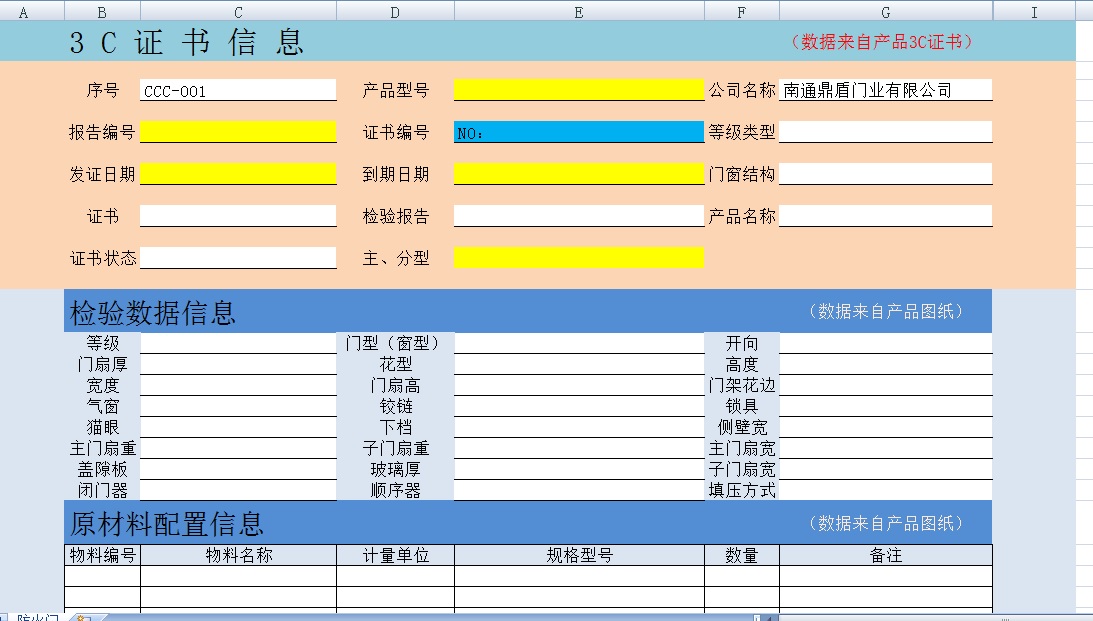Click the 证书状态 input cell
Image resolution: width=1093 pixels, height=621 pixels.
click(x=238, y=258)
